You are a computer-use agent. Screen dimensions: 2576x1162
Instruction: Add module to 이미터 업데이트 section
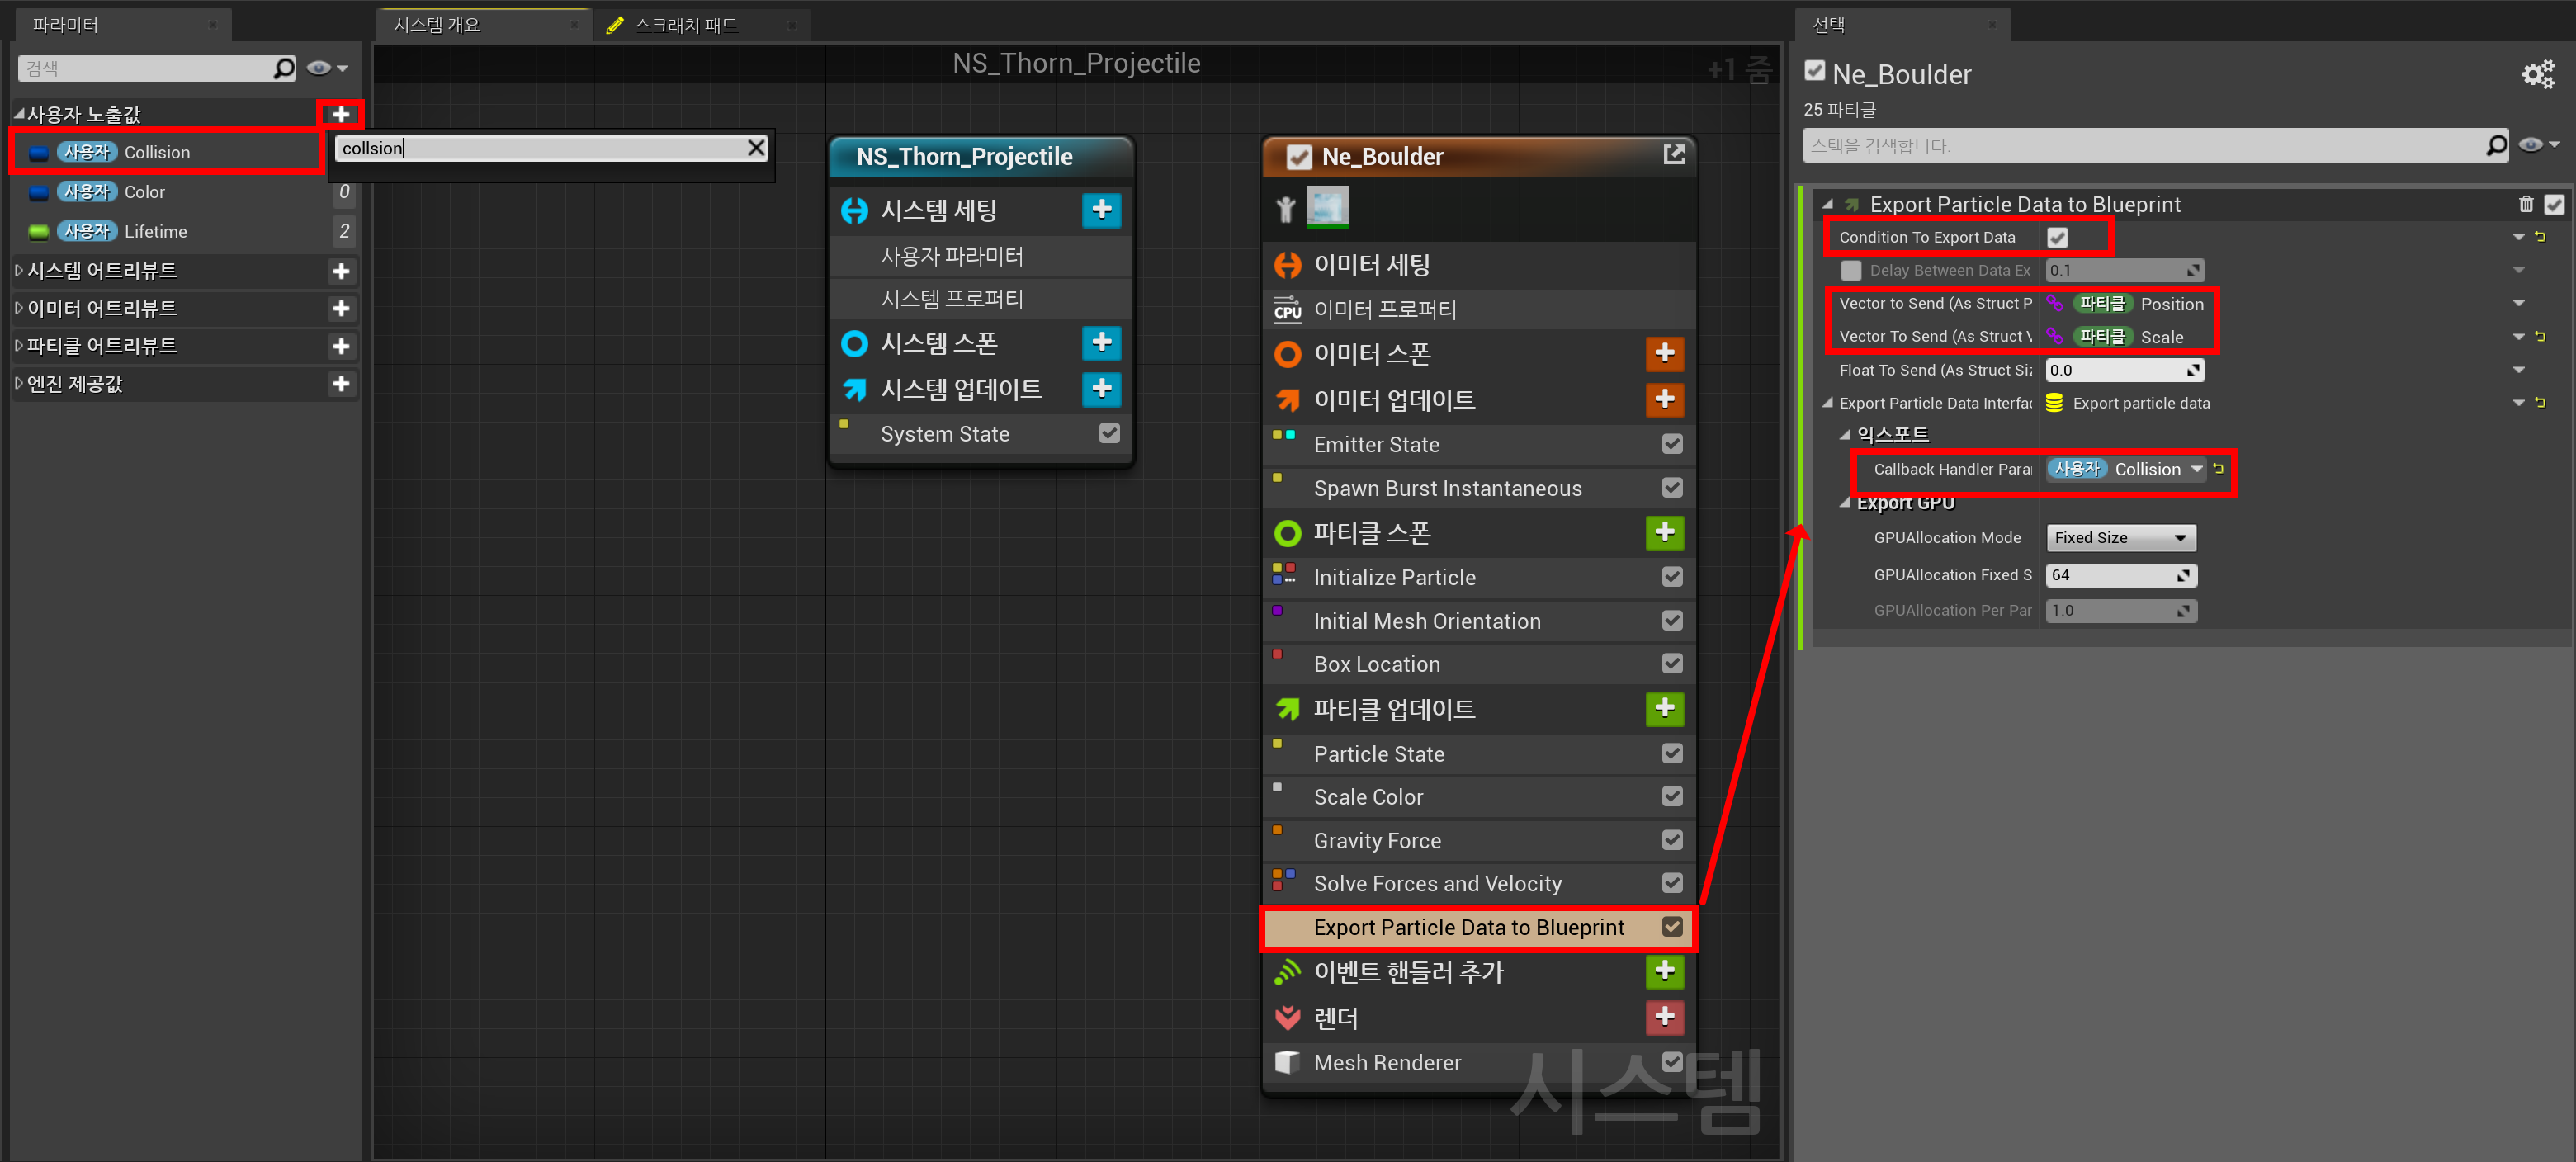tap(1664, 399)
